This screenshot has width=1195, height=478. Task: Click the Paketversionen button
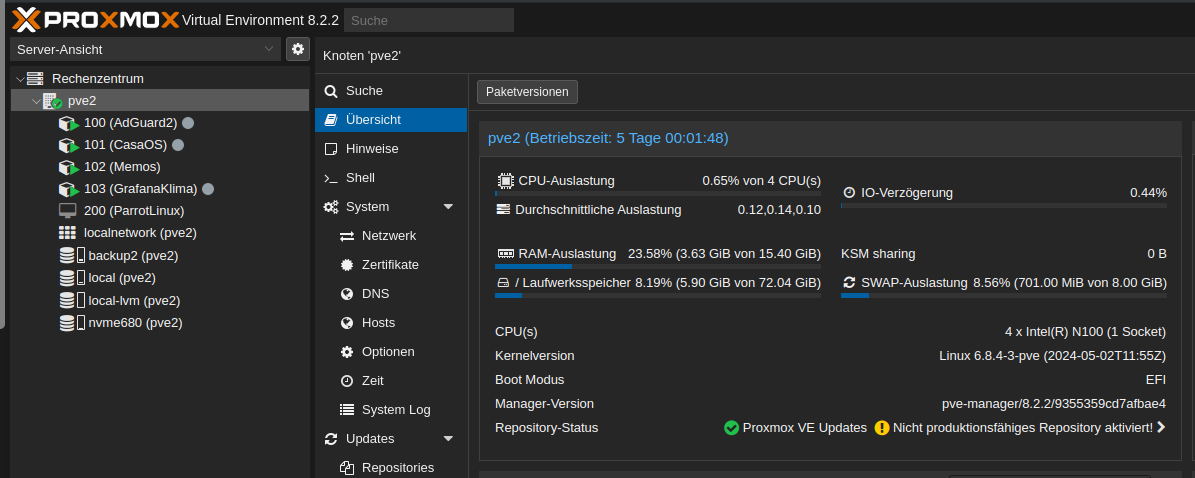[527, 91]
